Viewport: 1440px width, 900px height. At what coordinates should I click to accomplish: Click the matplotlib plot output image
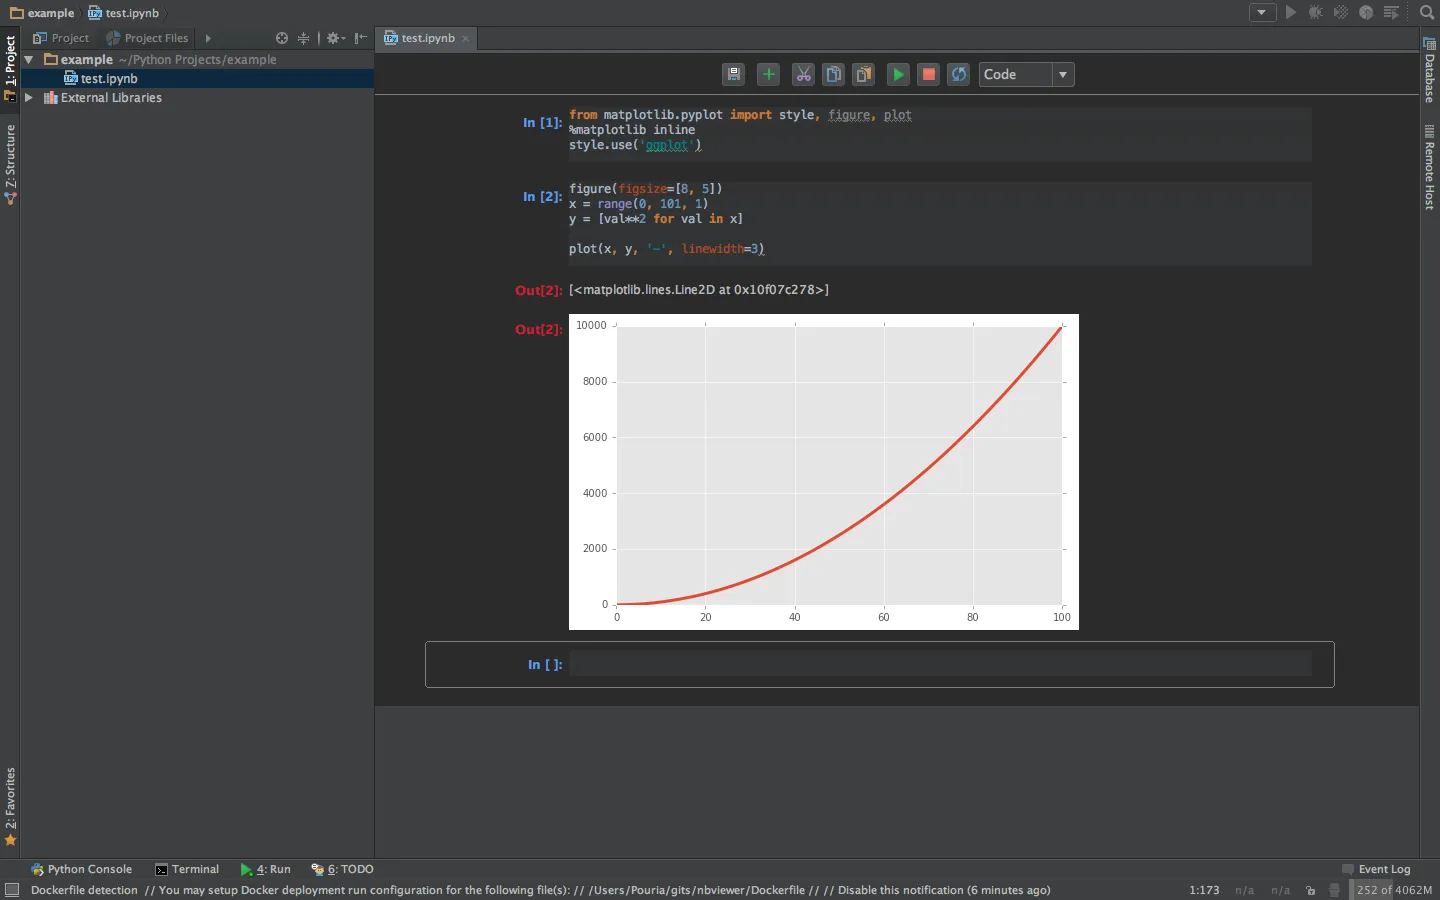(x=824, y=472)
